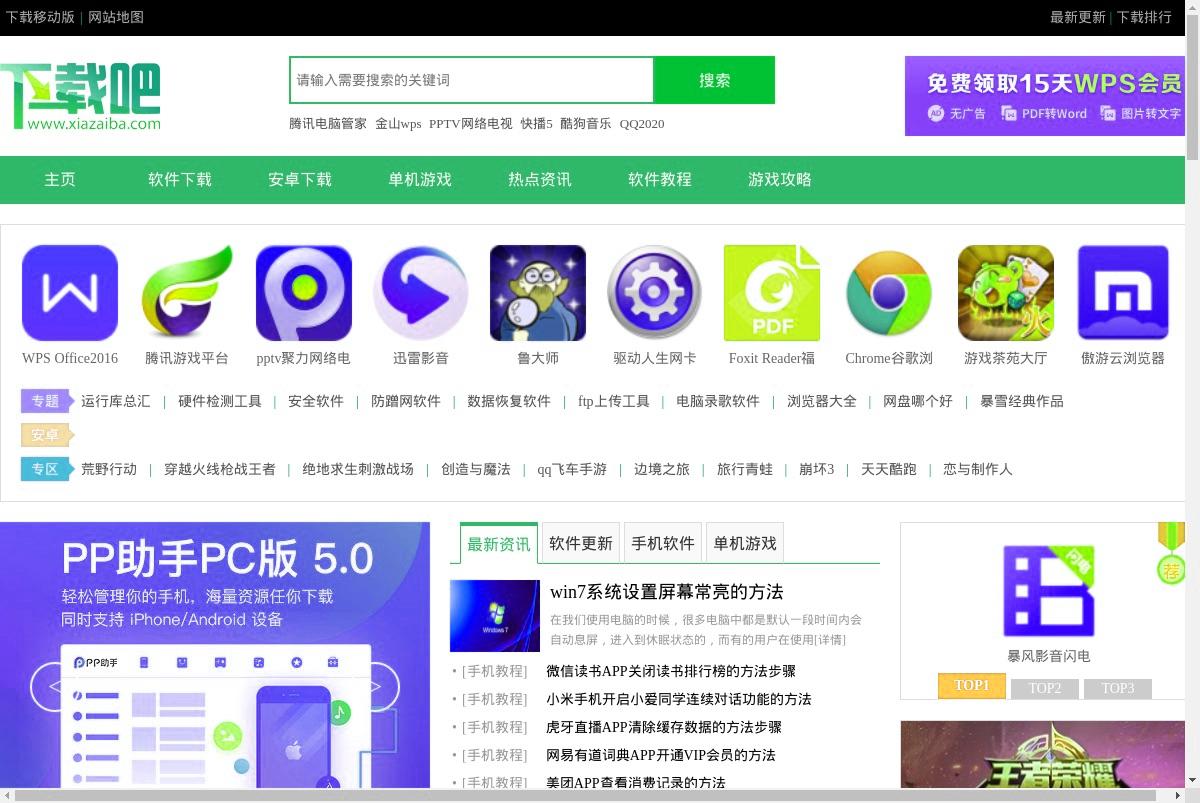The image size is (1200, 803).
Task: Open 软件教程 in the navigation bar
Action: [x=660, y=180]
